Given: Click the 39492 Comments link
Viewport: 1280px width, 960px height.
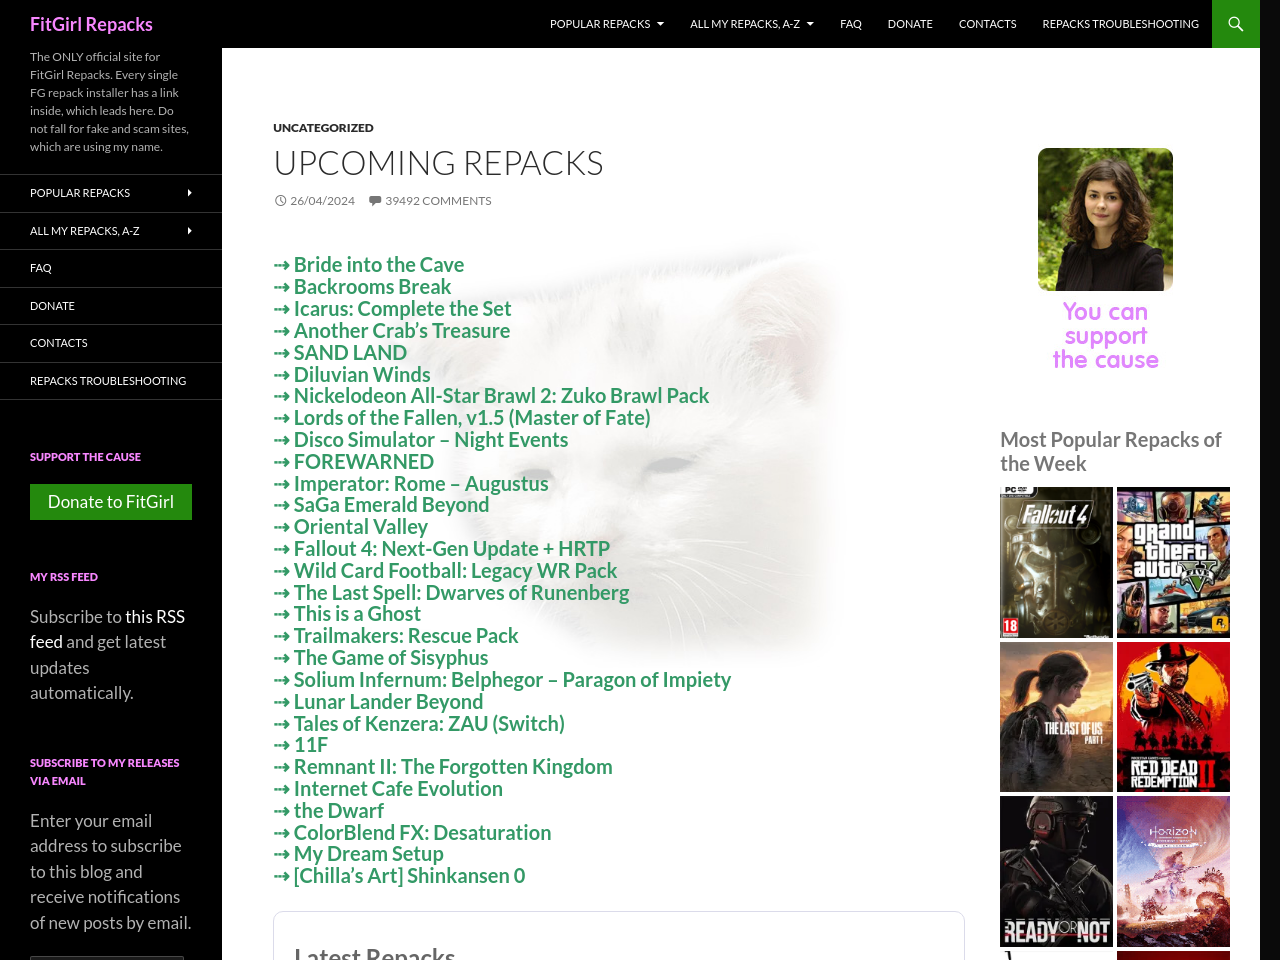Looking at the screenshot, I should (437, 201).
